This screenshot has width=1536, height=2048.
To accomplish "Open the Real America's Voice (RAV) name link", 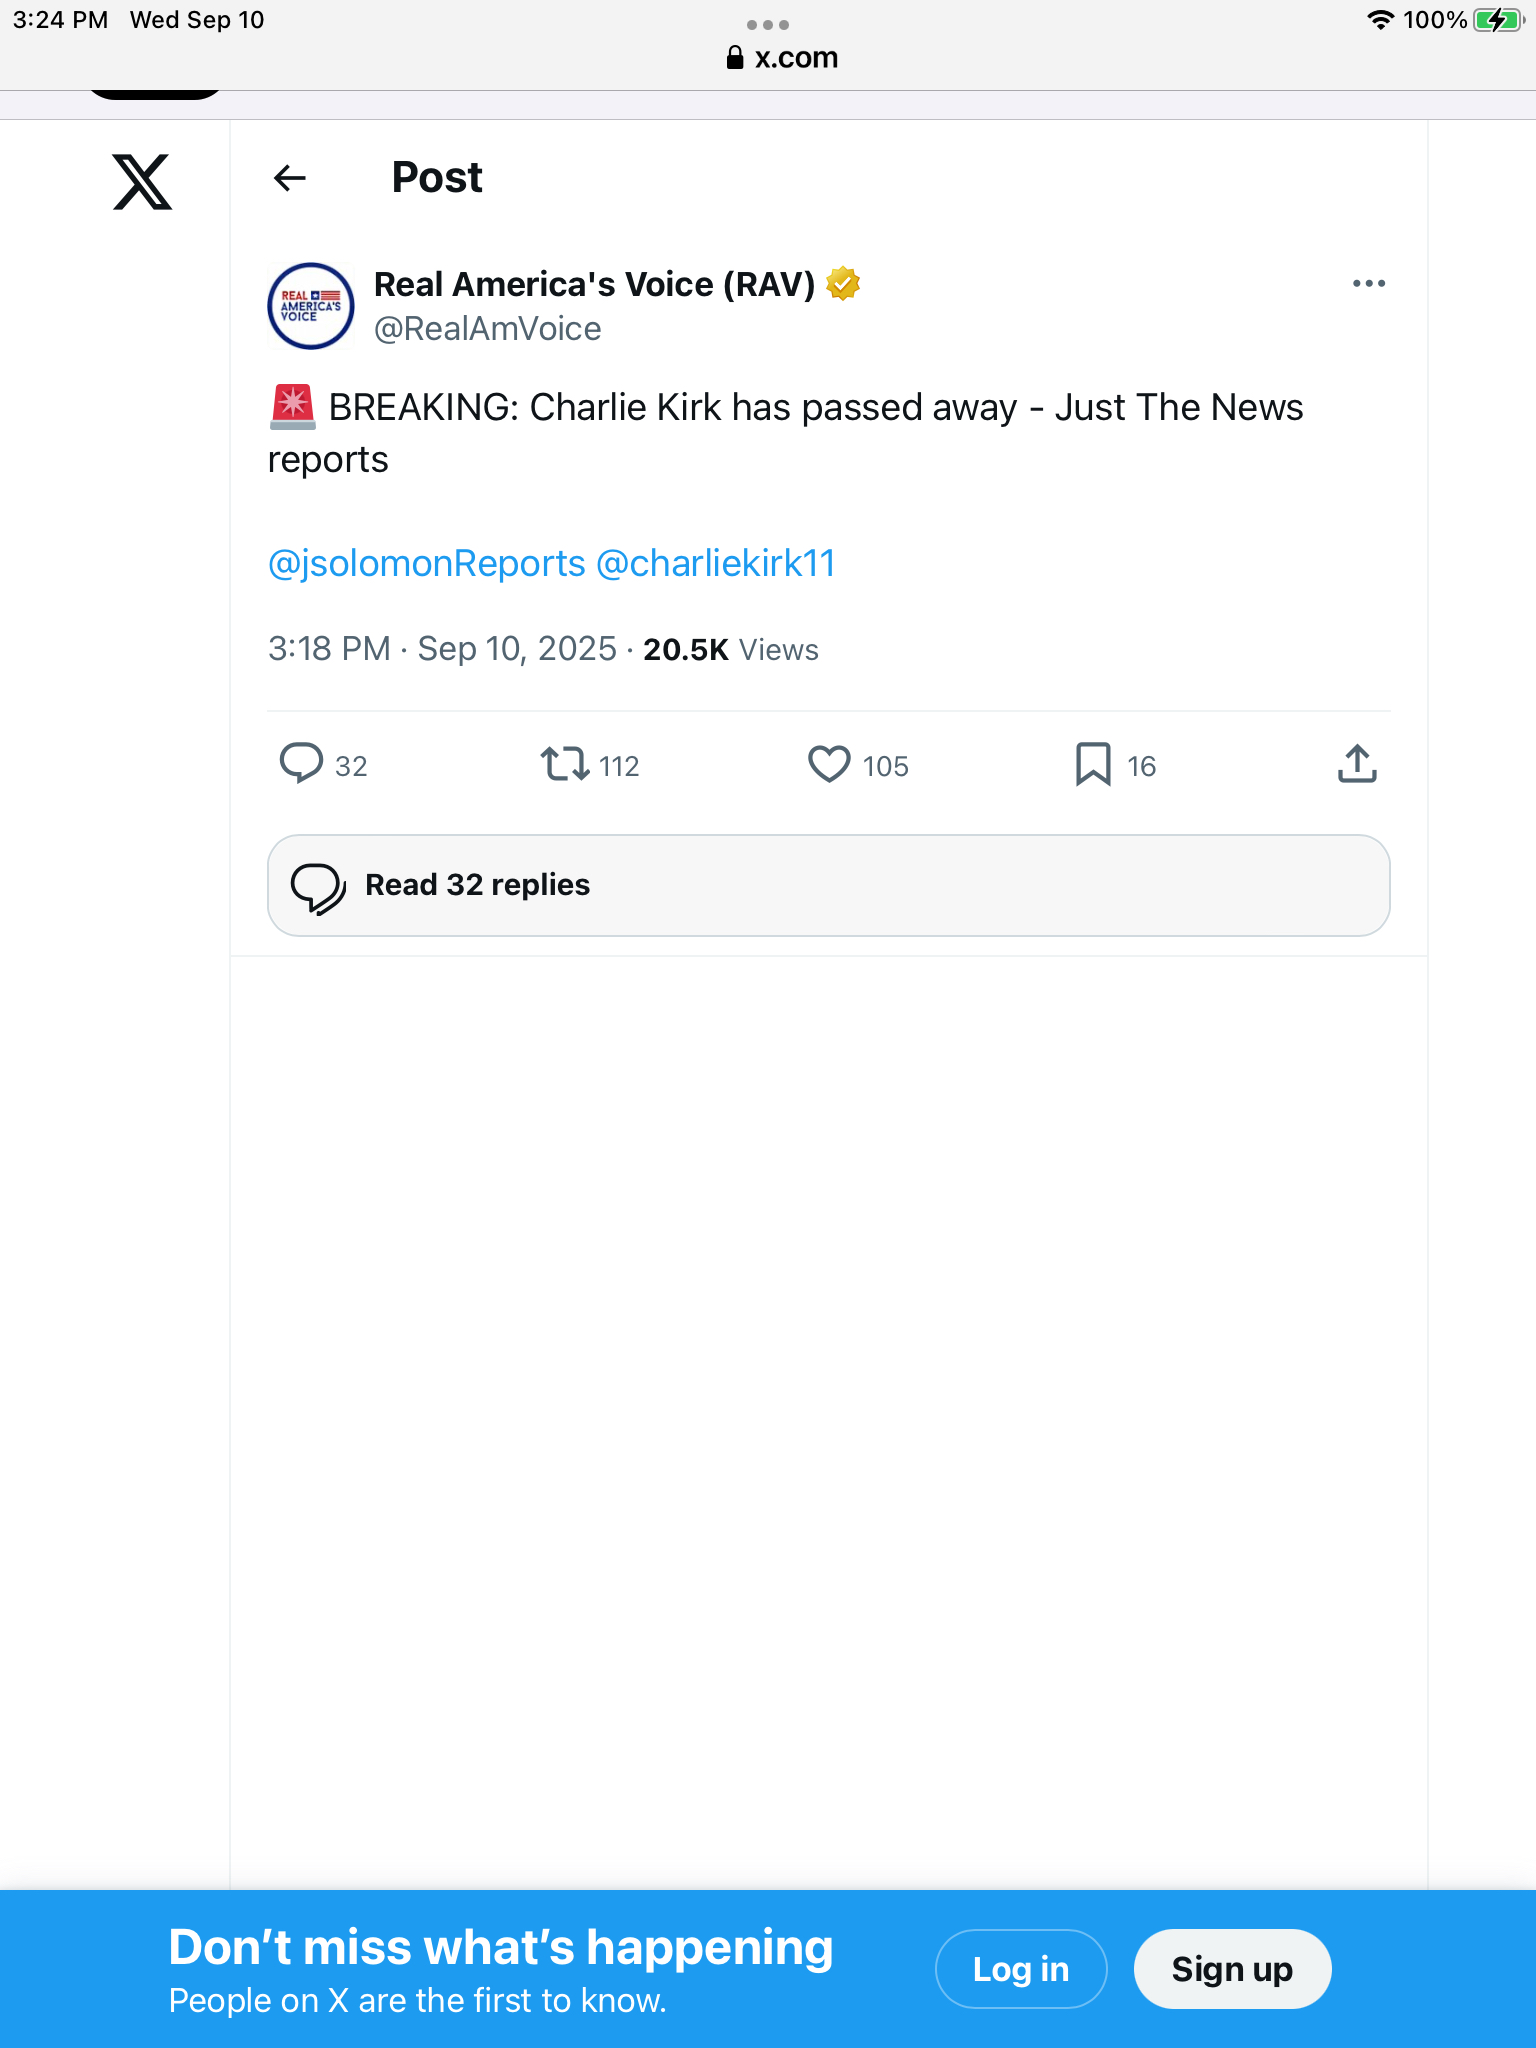I will point(594,284).
